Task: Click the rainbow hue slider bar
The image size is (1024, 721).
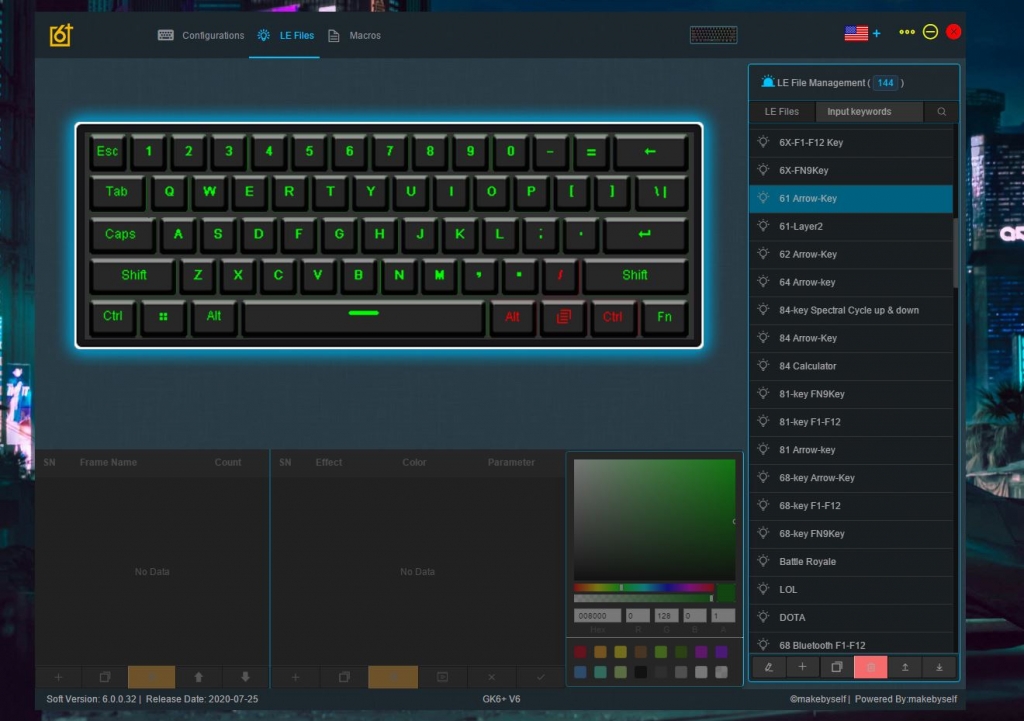Action: pyautogui.click(x=643, y=587)
